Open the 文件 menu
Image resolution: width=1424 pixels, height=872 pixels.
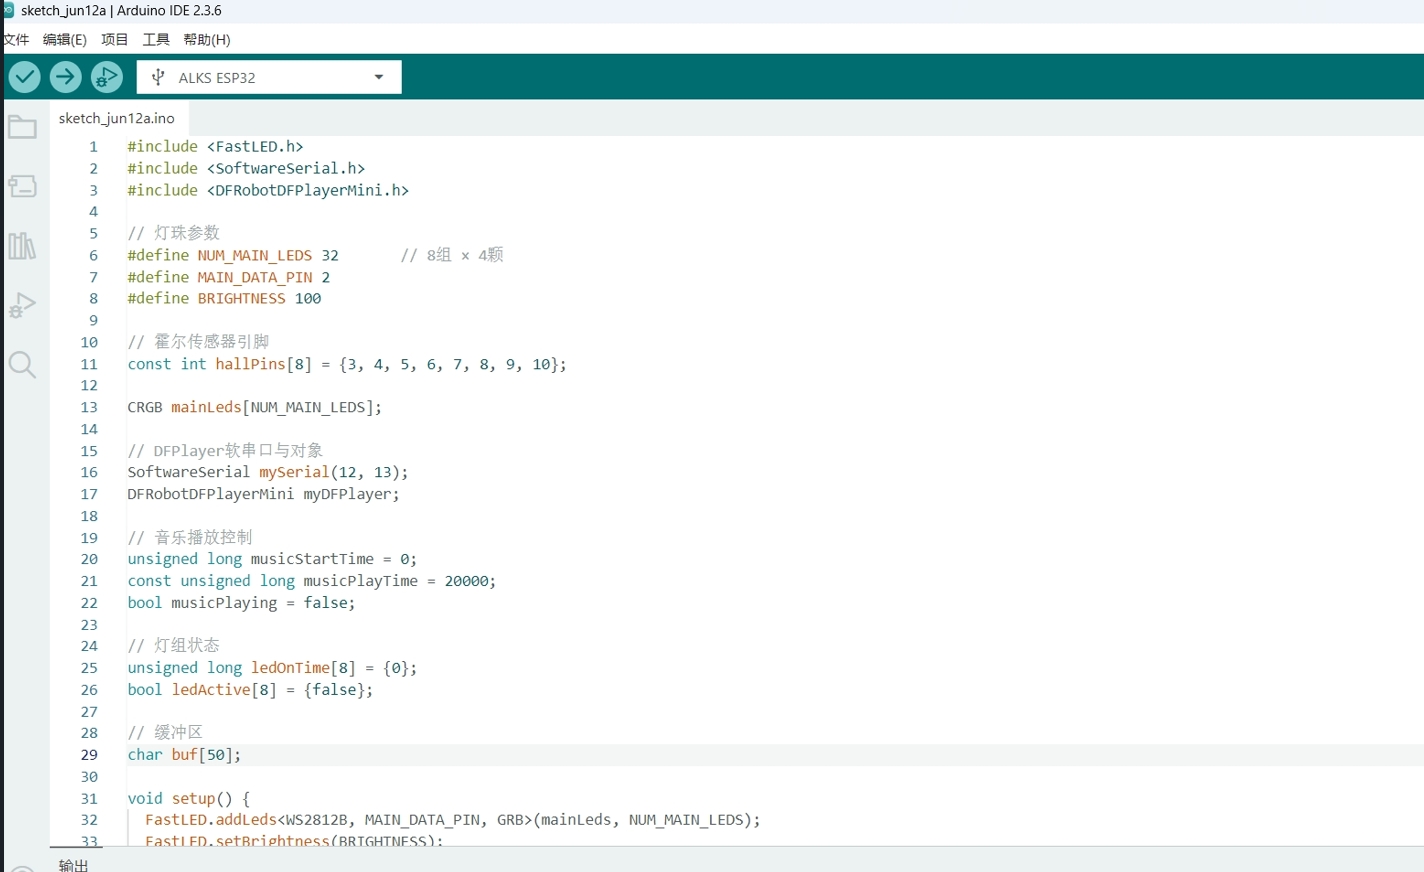[16, 40]
